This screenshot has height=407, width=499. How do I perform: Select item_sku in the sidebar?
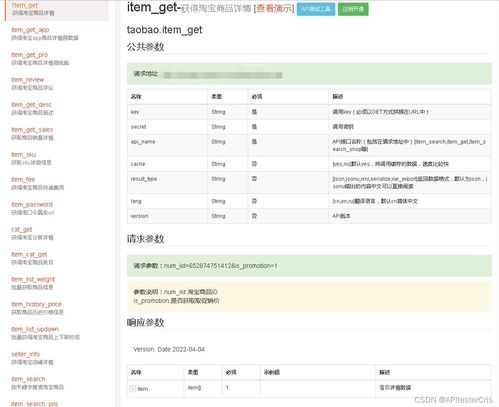[23, 155]
